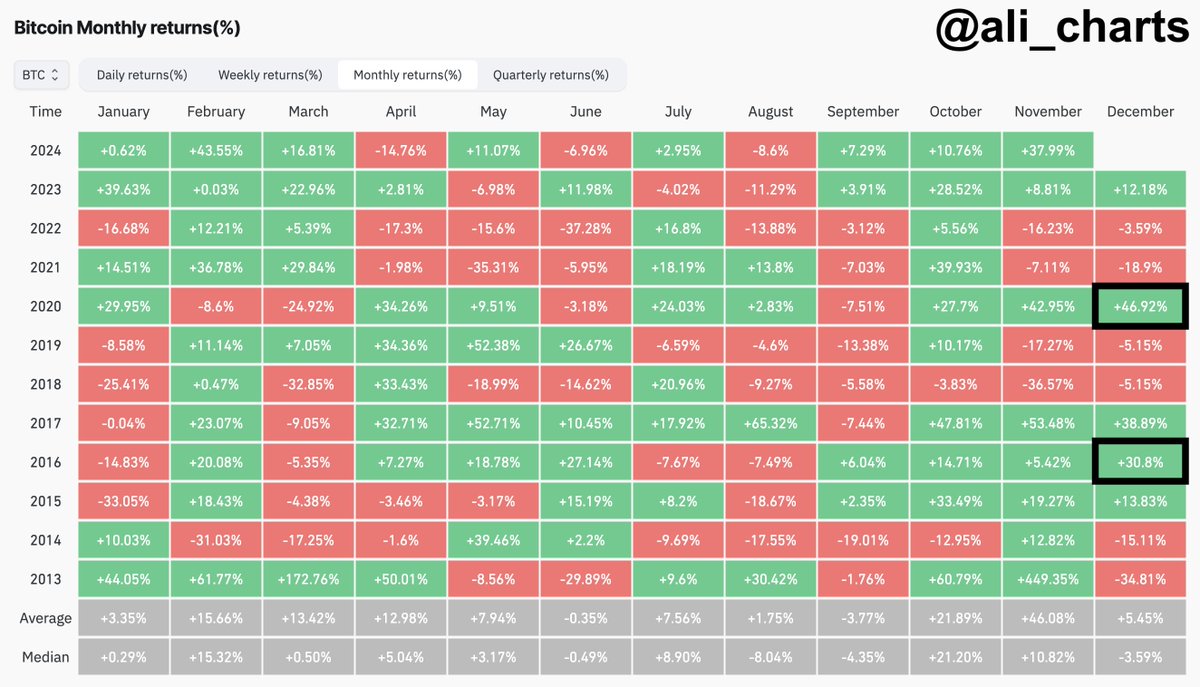Click the Bitcoin Monthly returns(%) title
This screenshot has height=687, width=1200.
click(x=127, y=27)
